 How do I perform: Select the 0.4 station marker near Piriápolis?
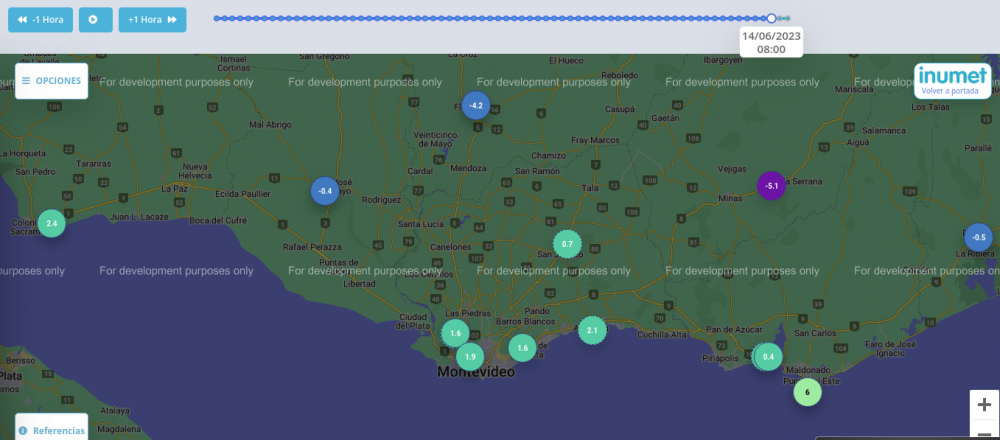(768, 356)
